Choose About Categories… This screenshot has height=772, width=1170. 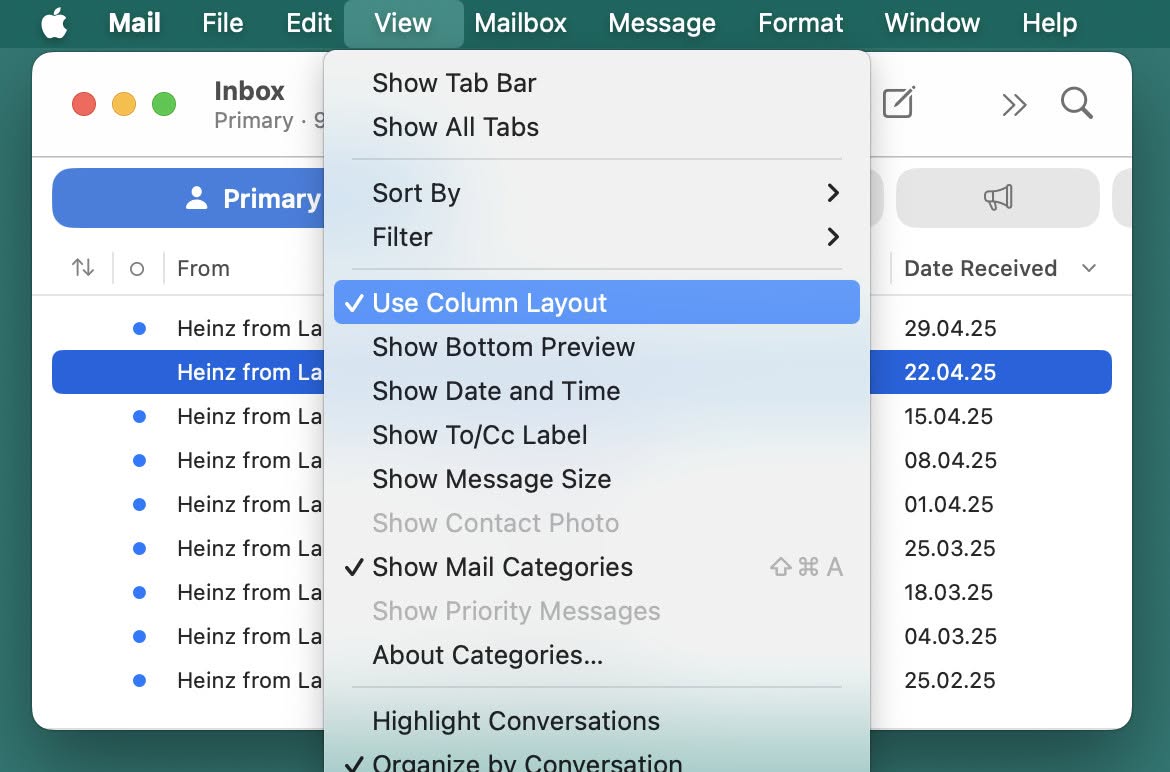pyautogui.click(x=597, y=655)
